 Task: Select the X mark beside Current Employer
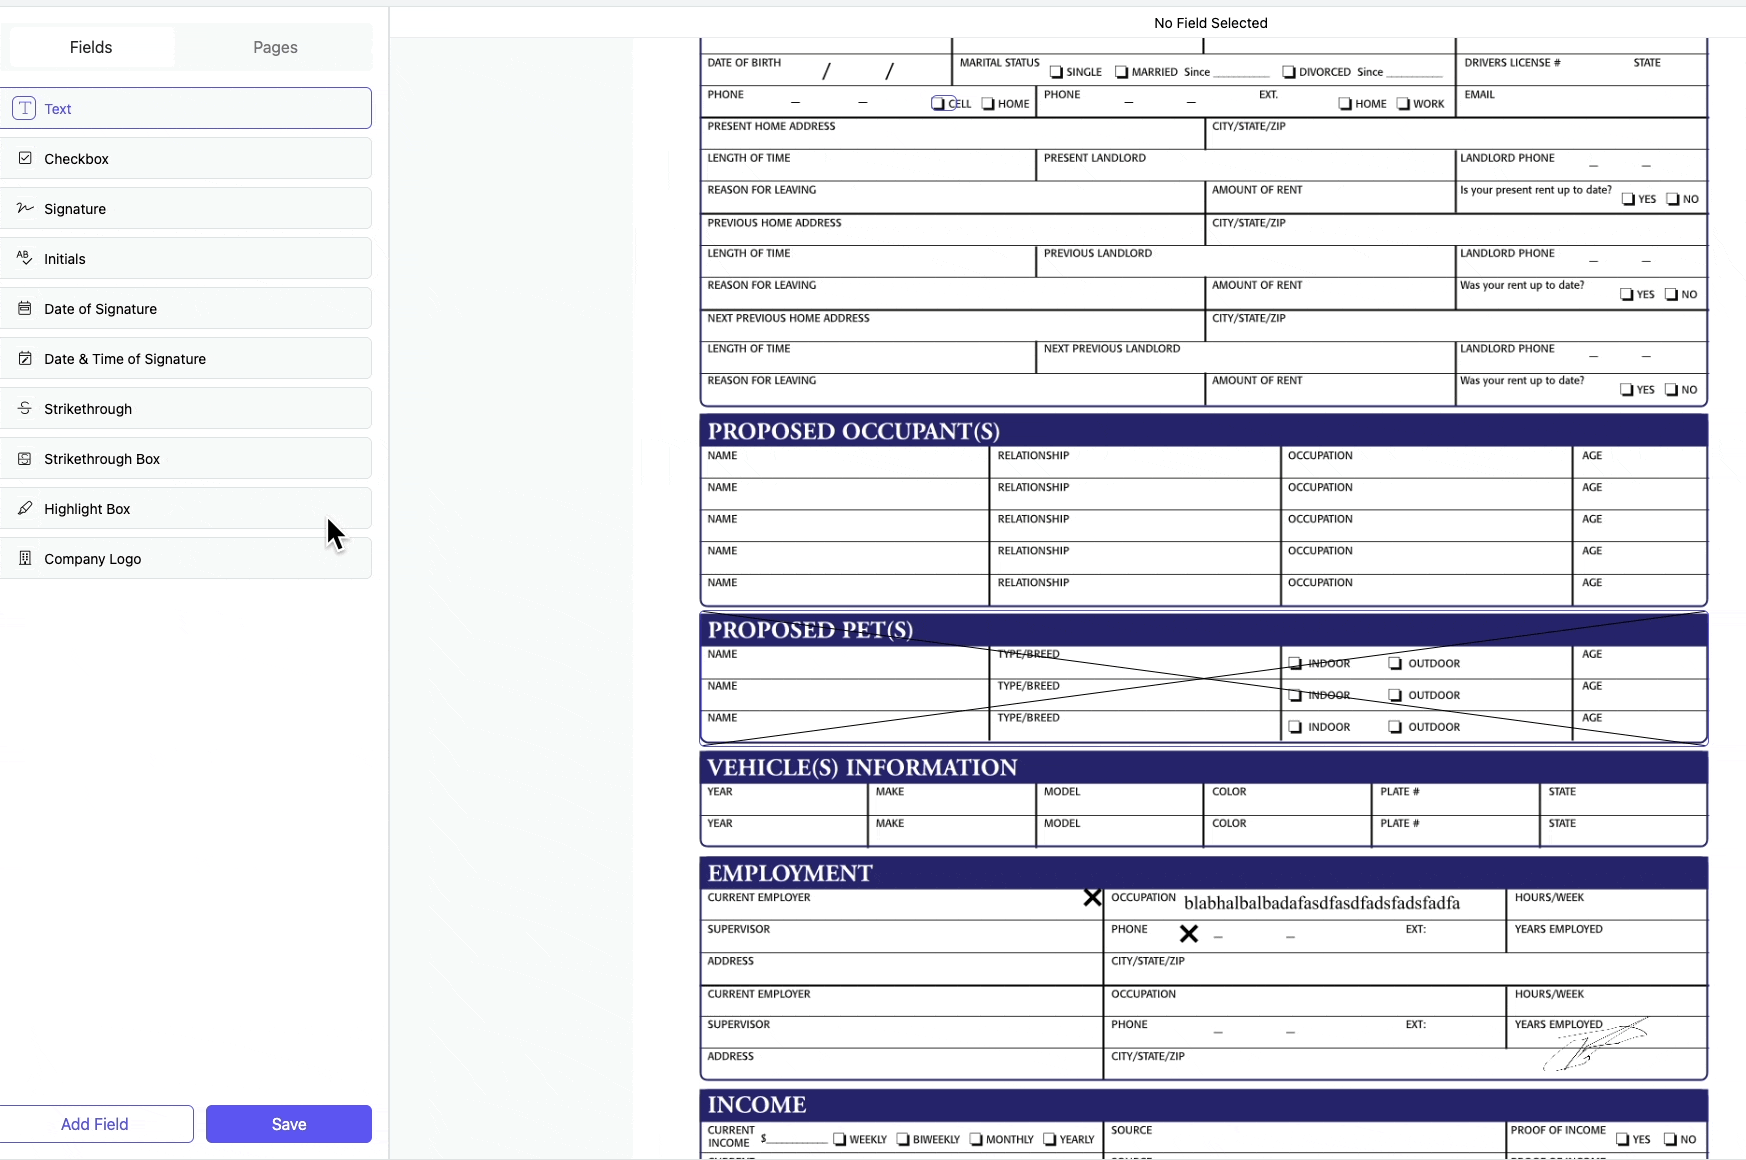1092,898
